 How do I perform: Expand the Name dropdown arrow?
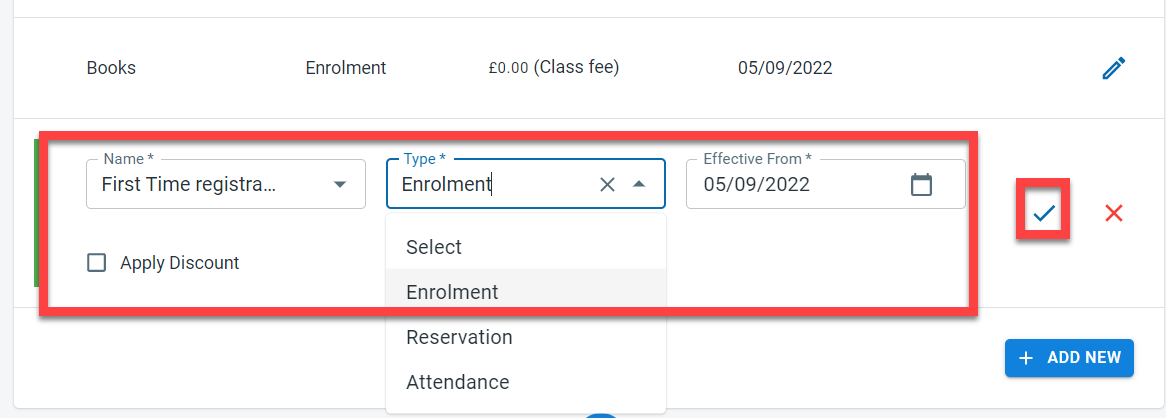pyautogui.click(x=340, y=184)
